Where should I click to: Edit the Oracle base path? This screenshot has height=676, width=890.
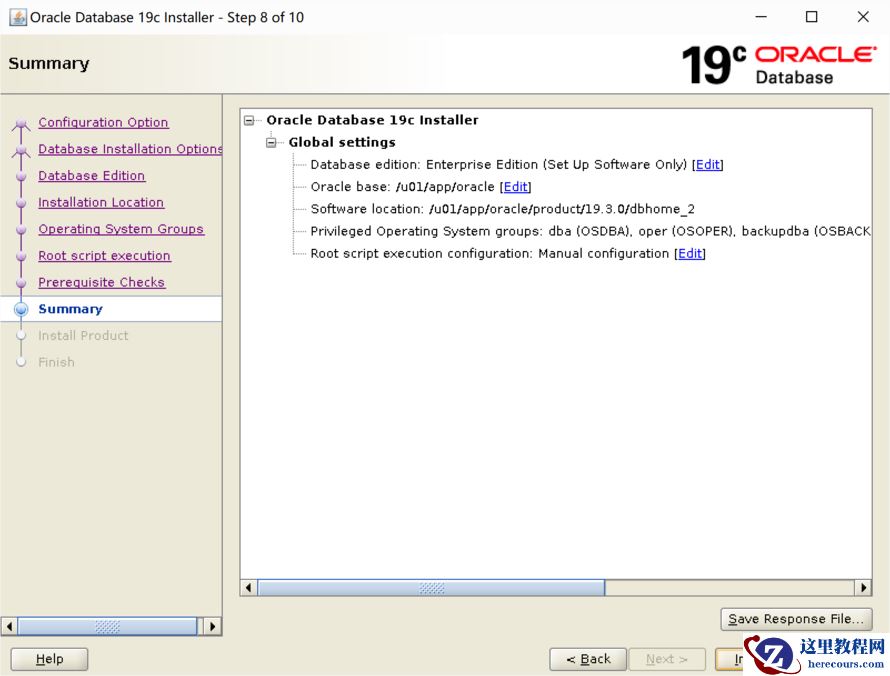(x=515, y=187)
